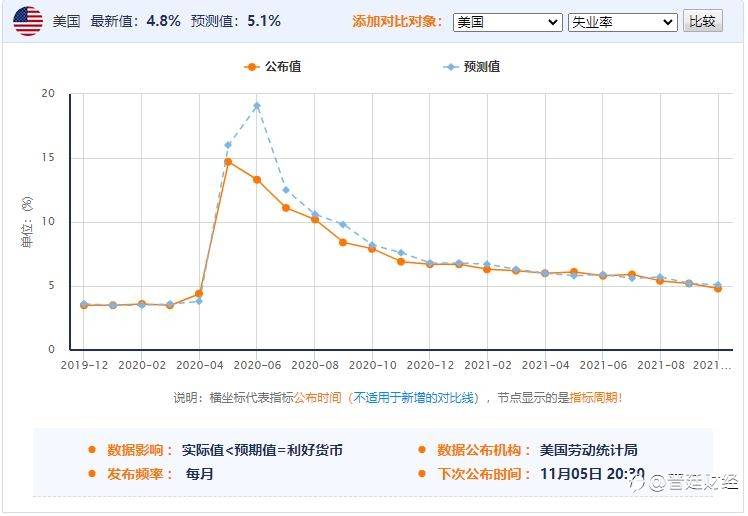Image resolution: width=748 pixels, height=516 pixels.
Task: Click the 数据影响 bullet icon
Action: click(x=92, y=449)
